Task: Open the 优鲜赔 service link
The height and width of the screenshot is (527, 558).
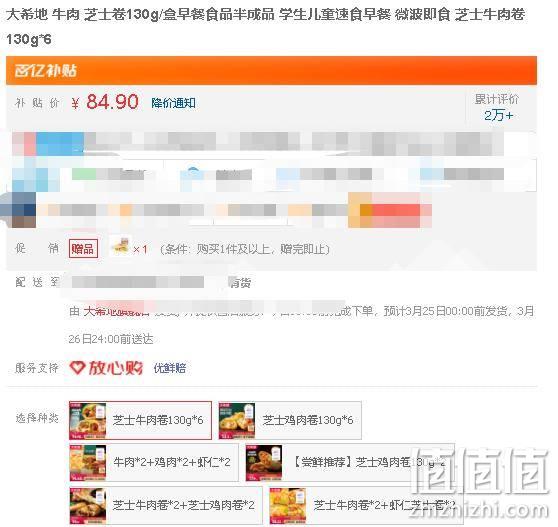Action: pyautogui.click(x=170, y=368)
